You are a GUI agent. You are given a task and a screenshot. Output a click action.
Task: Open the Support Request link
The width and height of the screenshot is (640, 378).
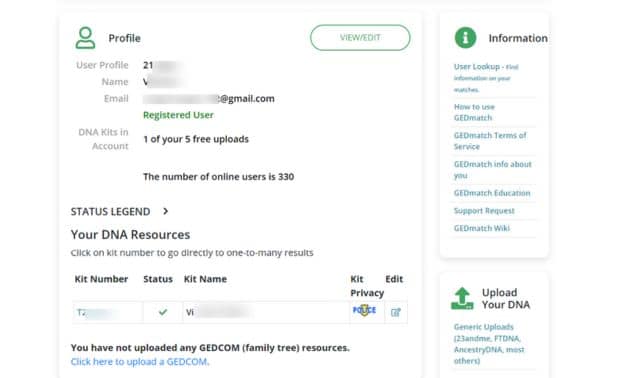tap(484, 211)
